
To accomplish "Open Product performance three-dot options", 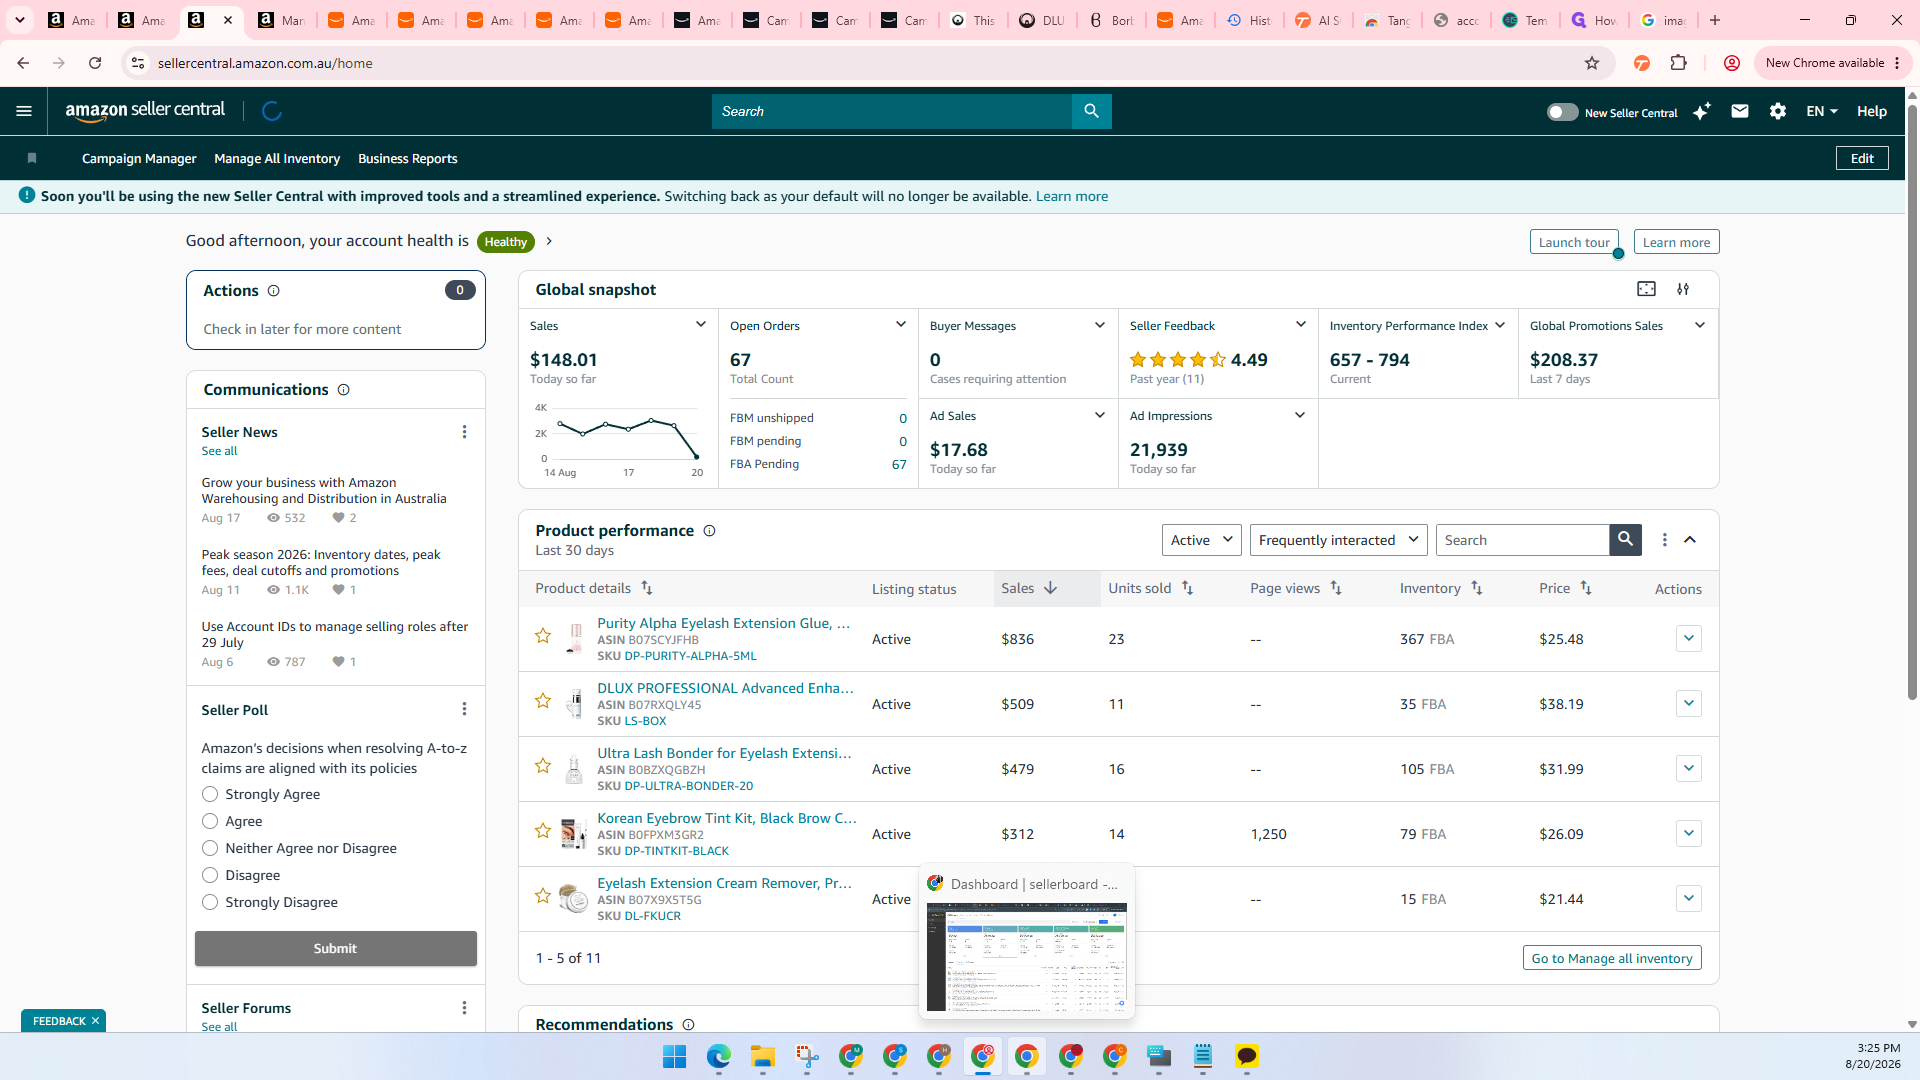I will click(x=1664, y=540).
